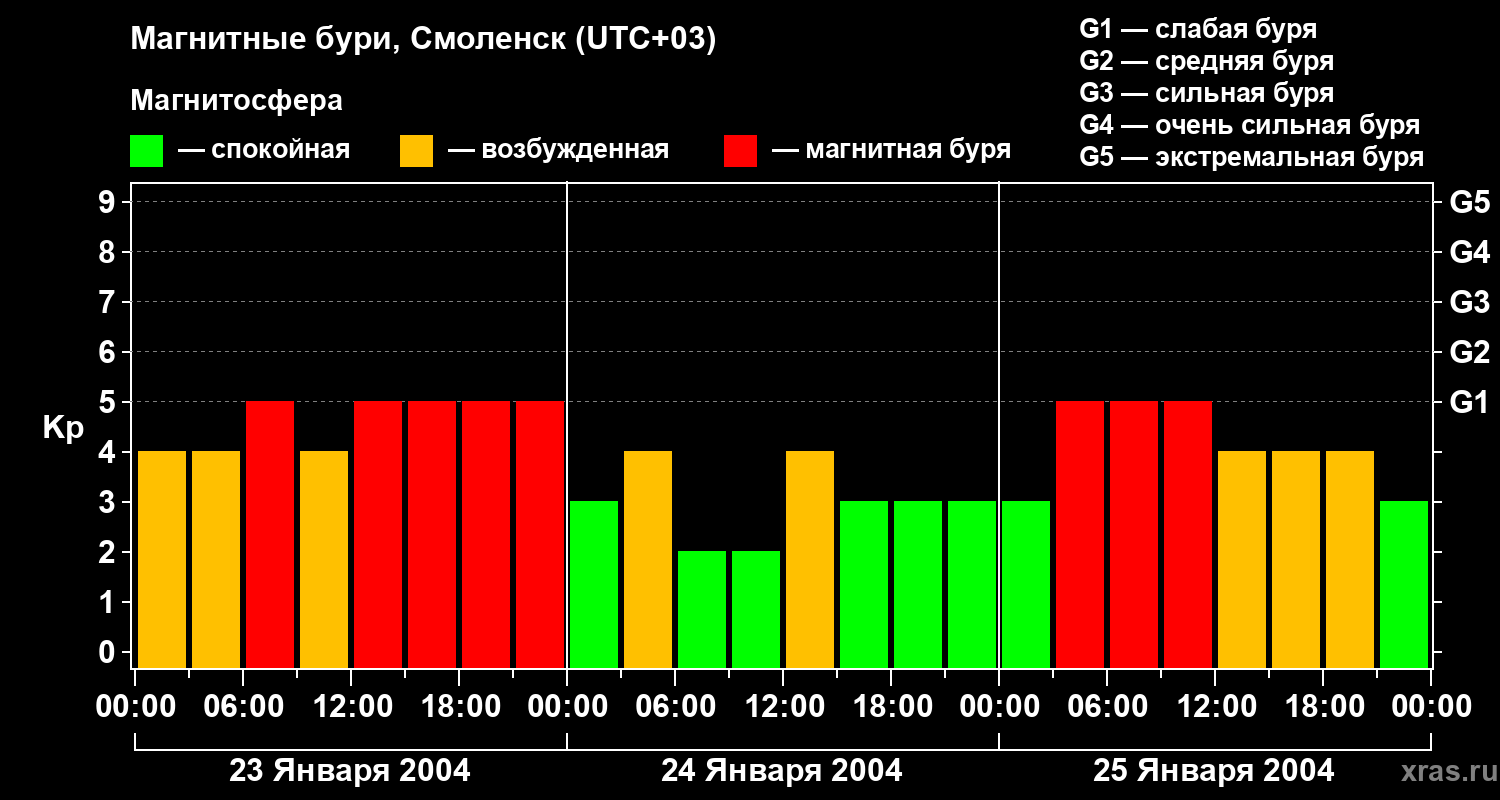Click the red 'магнитная буря' legend swatch
Image resolution: width=1500 pixels, height=800 pixels.
740,151
